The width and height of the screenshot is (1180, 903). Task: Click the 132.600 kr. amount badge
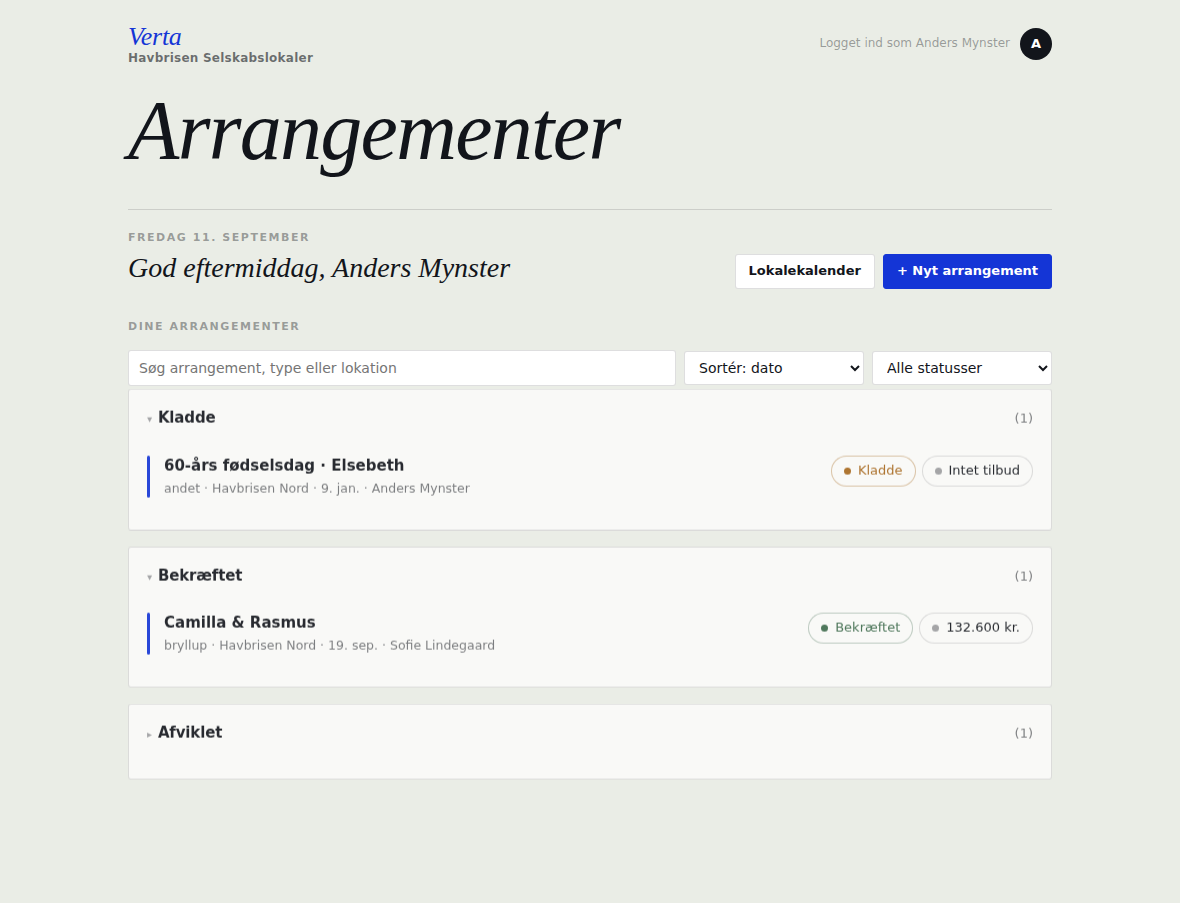[975, 628]
